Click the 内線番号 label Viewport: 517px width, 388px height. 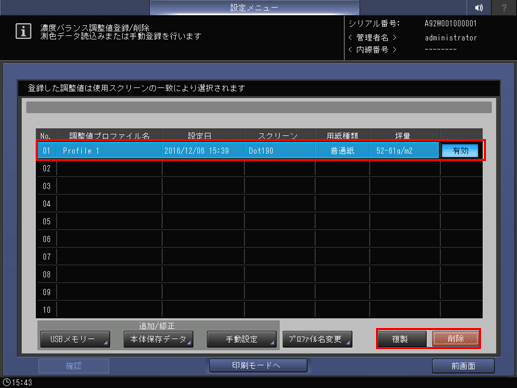click(x=372, y=50)
